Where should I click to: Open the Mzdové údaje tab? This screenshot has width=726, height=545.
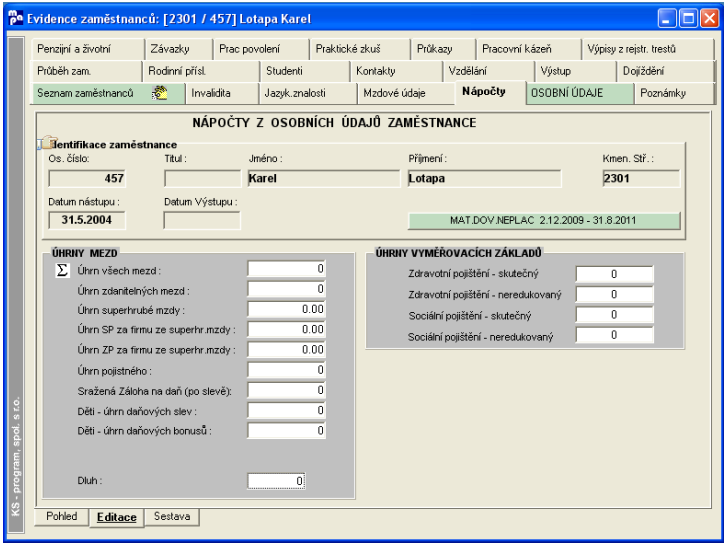click(406, 93)
